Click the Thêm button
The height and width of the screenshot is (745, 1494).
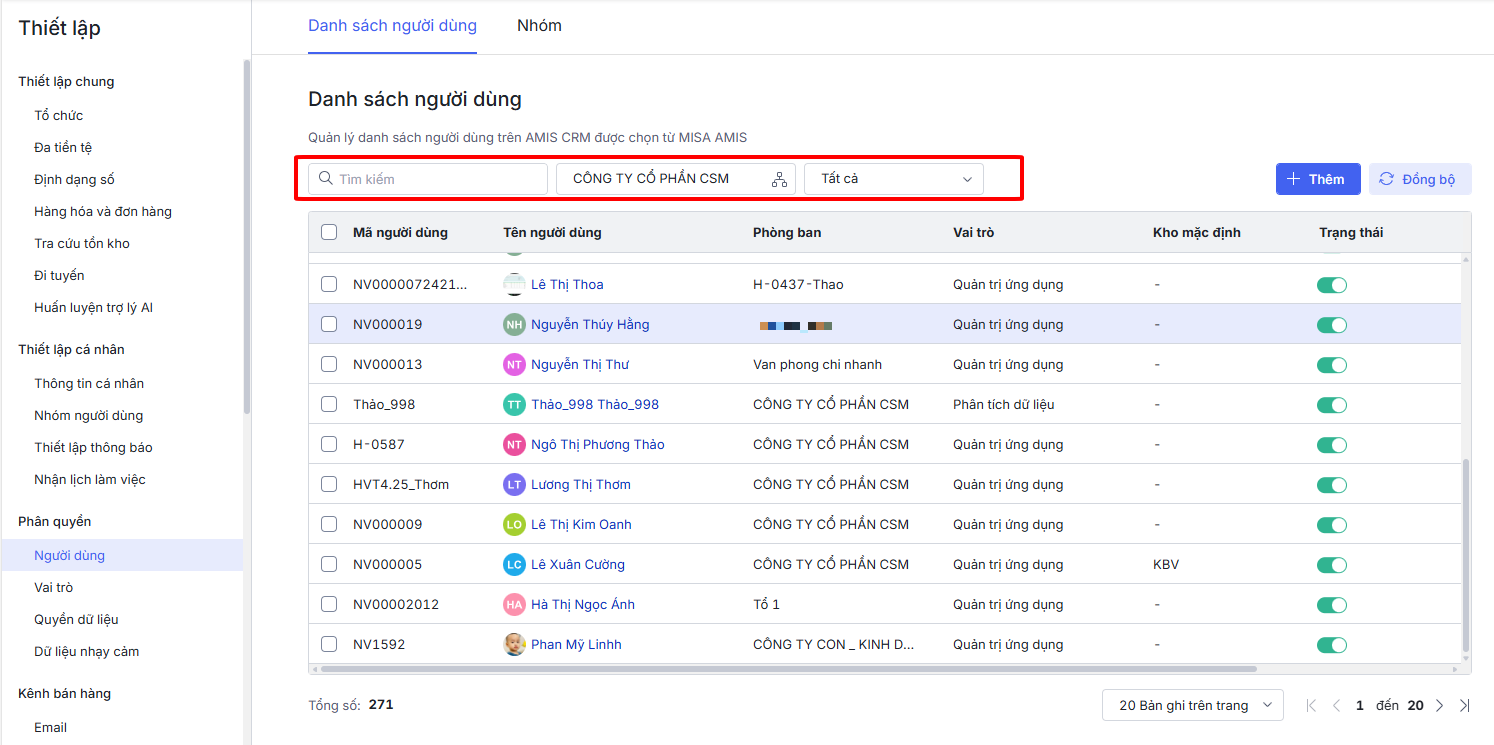coord(1317,179)
